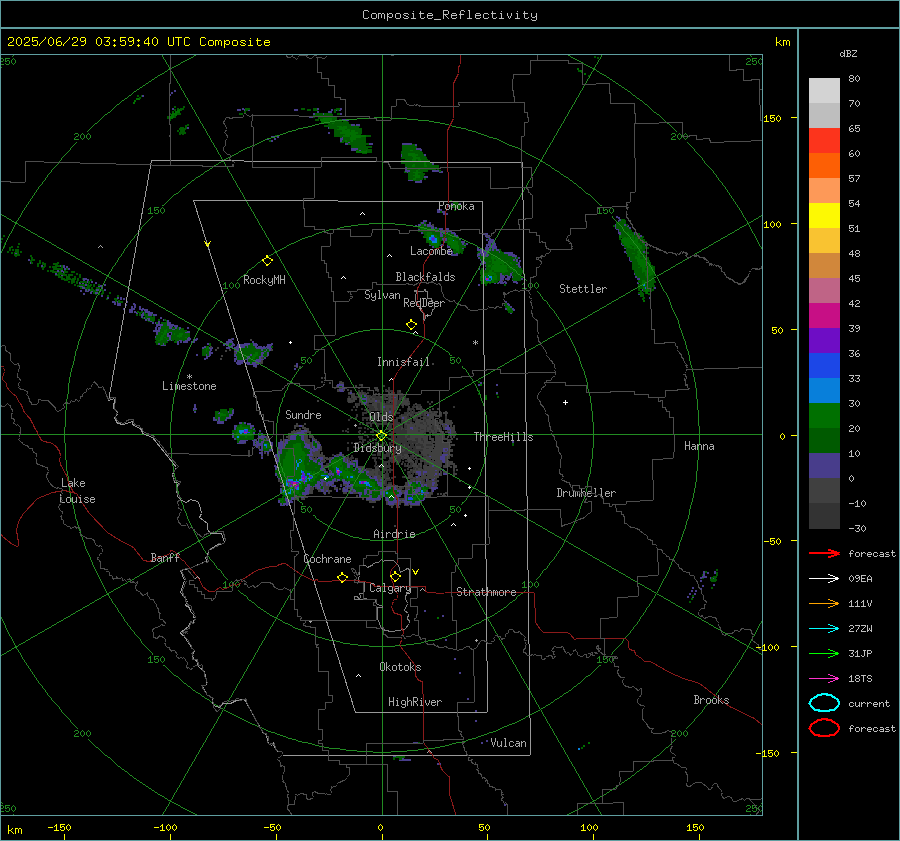Click the Cochrane city label
The height and width of the screenshot is (841, 900).
click(x=327, y=559)
